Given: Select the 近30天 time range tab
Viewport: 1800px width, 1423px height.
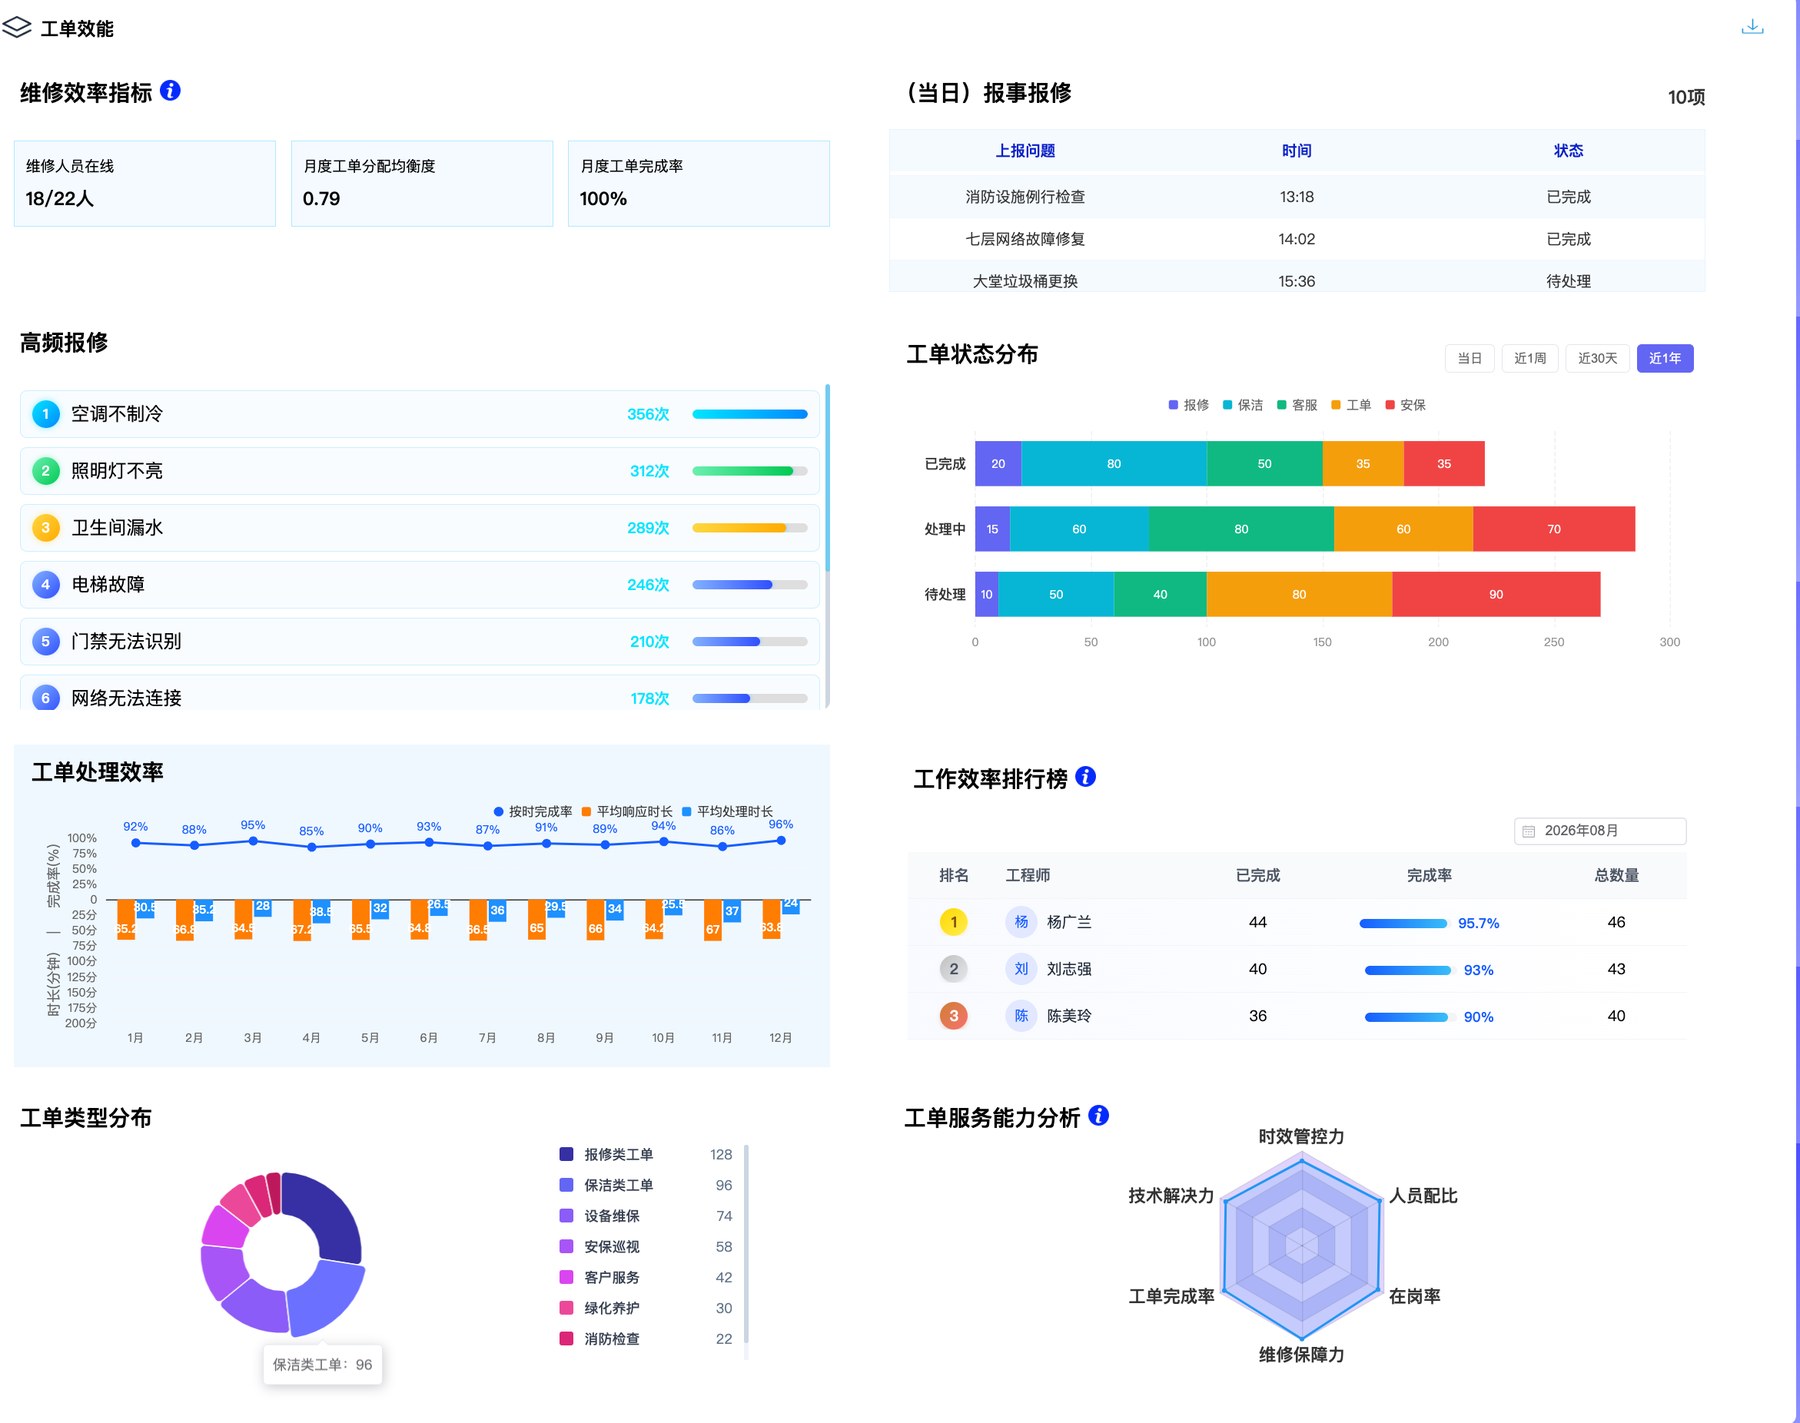Looking at the screenshot, I should coord(1597,358).
